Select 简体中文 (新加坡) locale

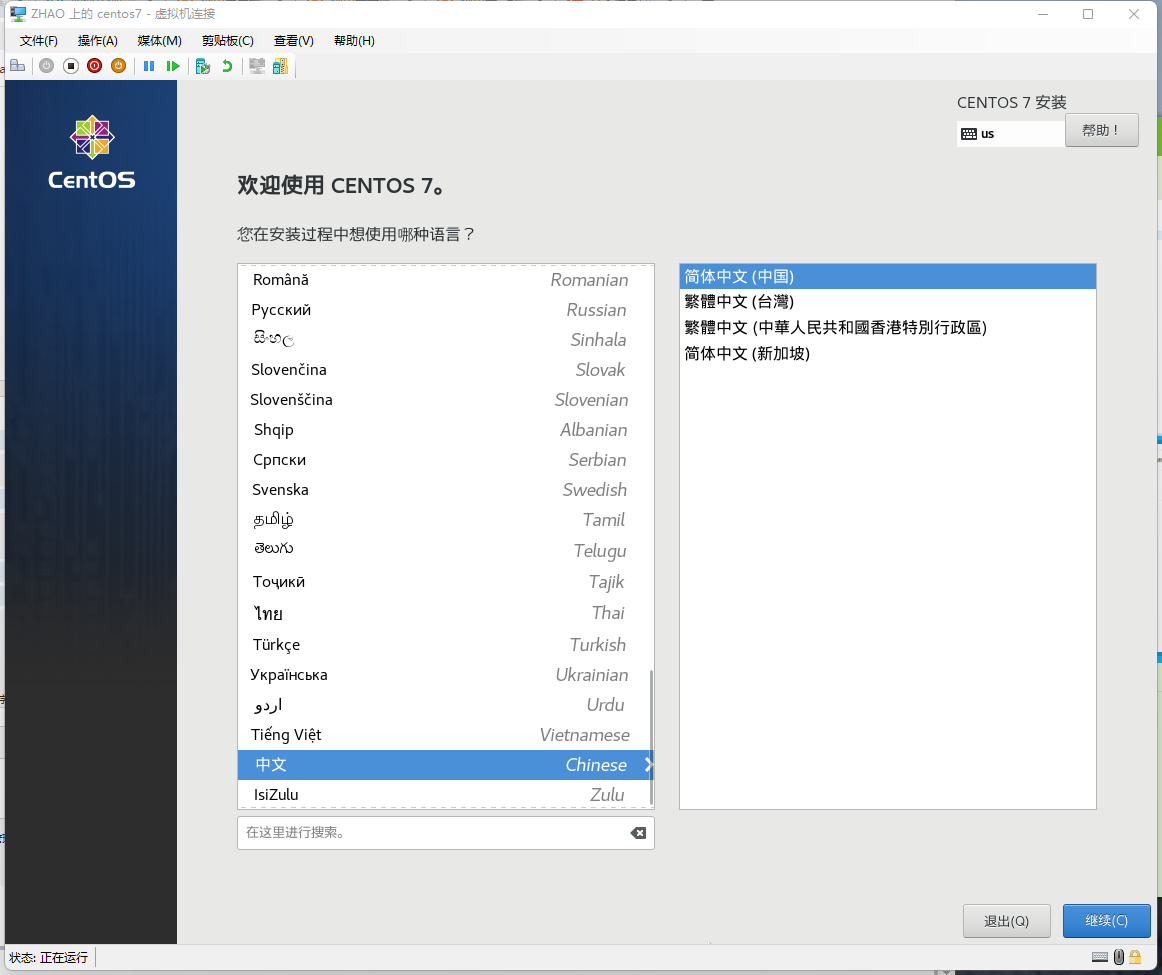point(887,353)
